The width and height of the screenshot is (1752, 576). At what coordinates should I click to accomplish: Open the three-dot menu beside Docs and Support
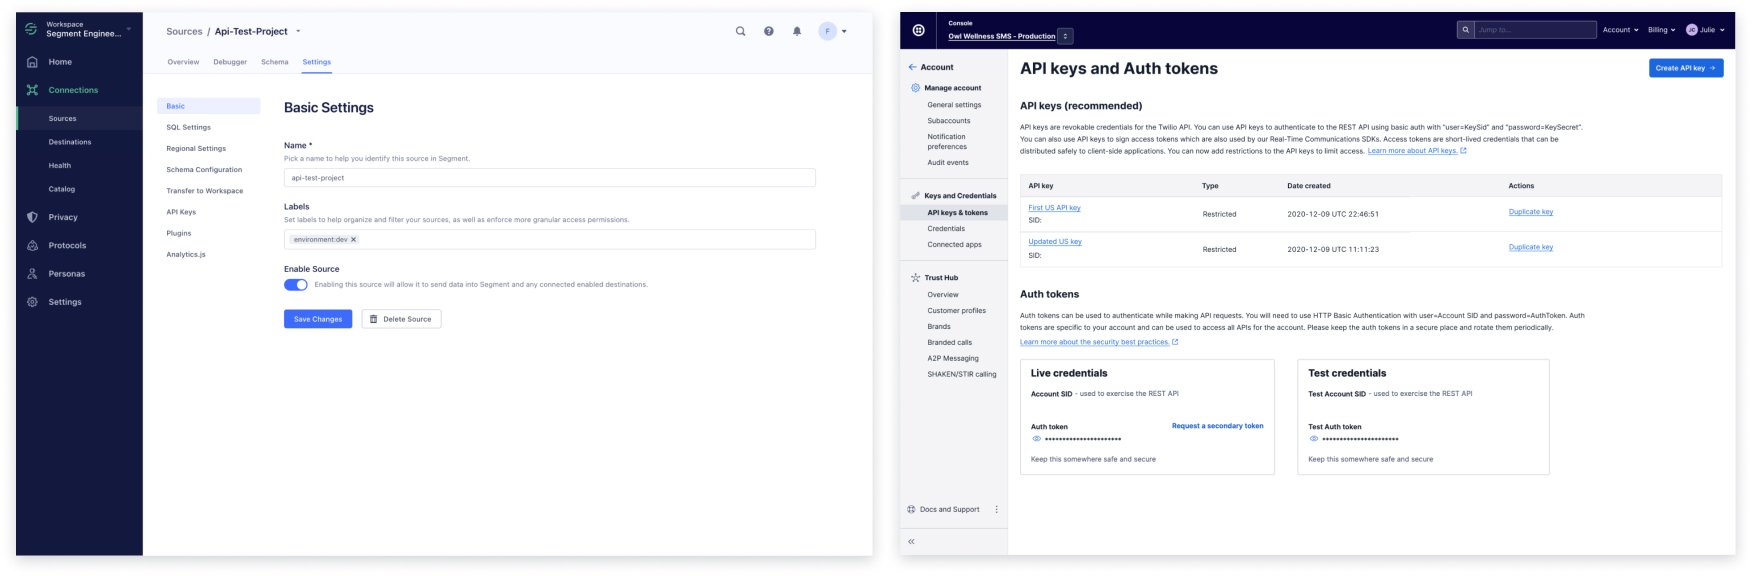(x=996, y=509)
